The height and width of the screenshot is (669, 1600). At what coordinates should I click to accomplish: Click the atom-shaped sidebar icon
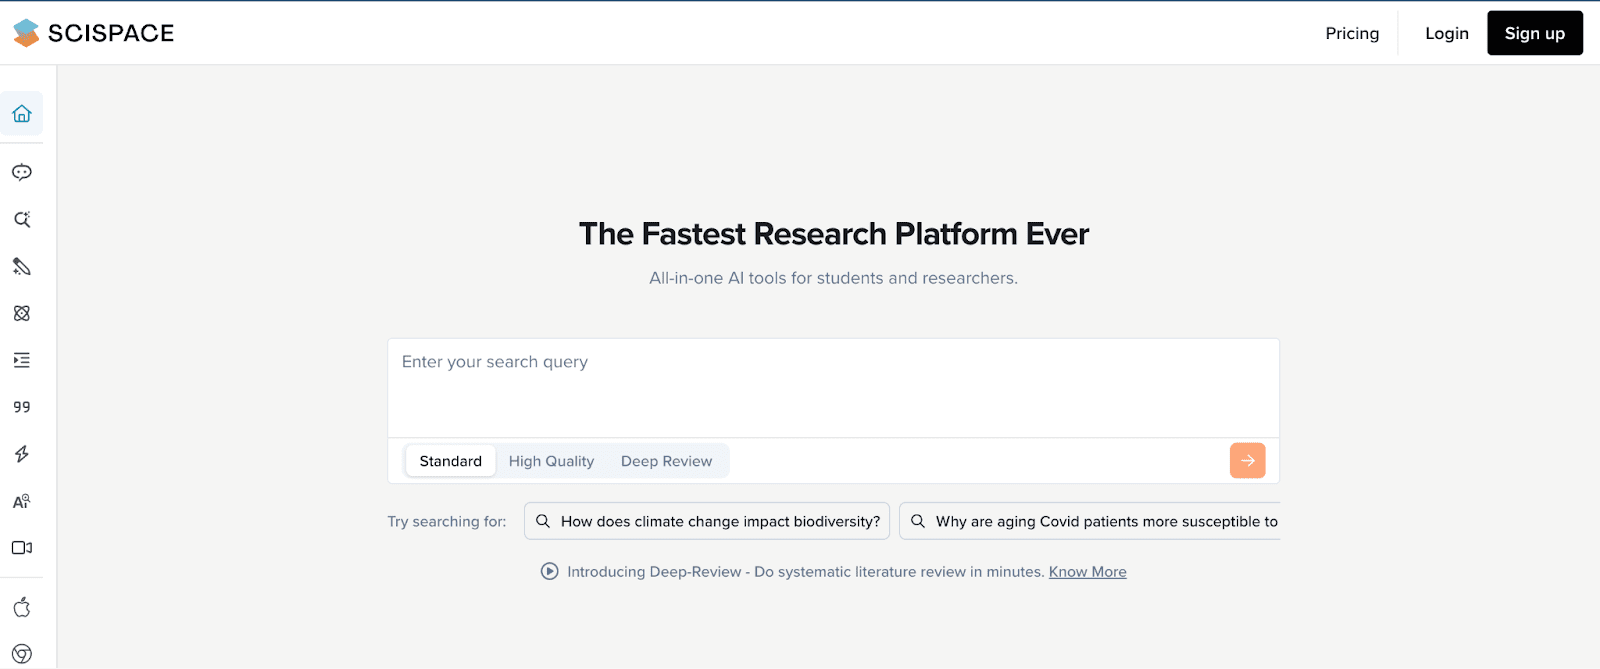22,313
